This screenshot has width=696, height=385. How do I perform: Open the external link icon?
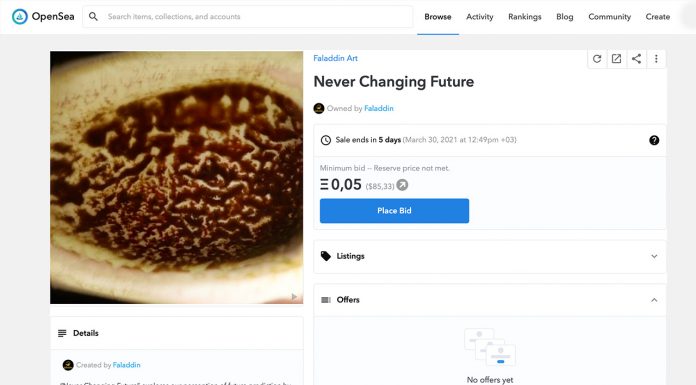616,59
